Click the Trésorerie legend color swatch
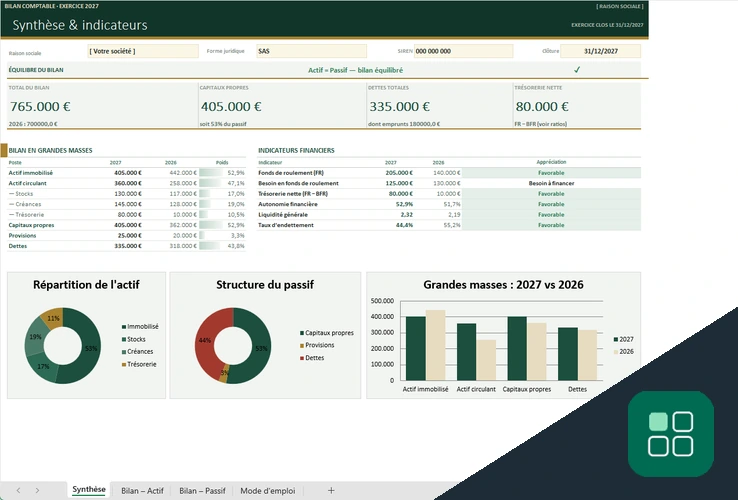738x500 pixels. click(124, 364)
